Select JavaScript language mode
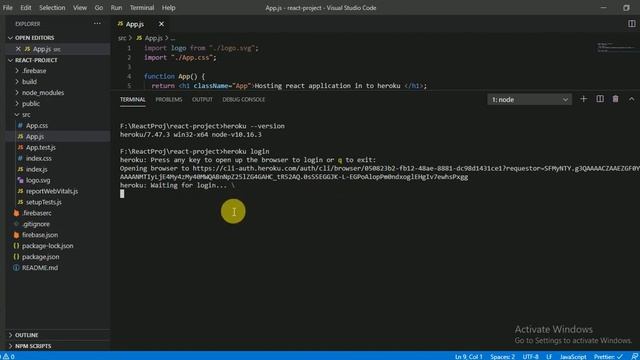The image size is (640, 360). point(573,356)
